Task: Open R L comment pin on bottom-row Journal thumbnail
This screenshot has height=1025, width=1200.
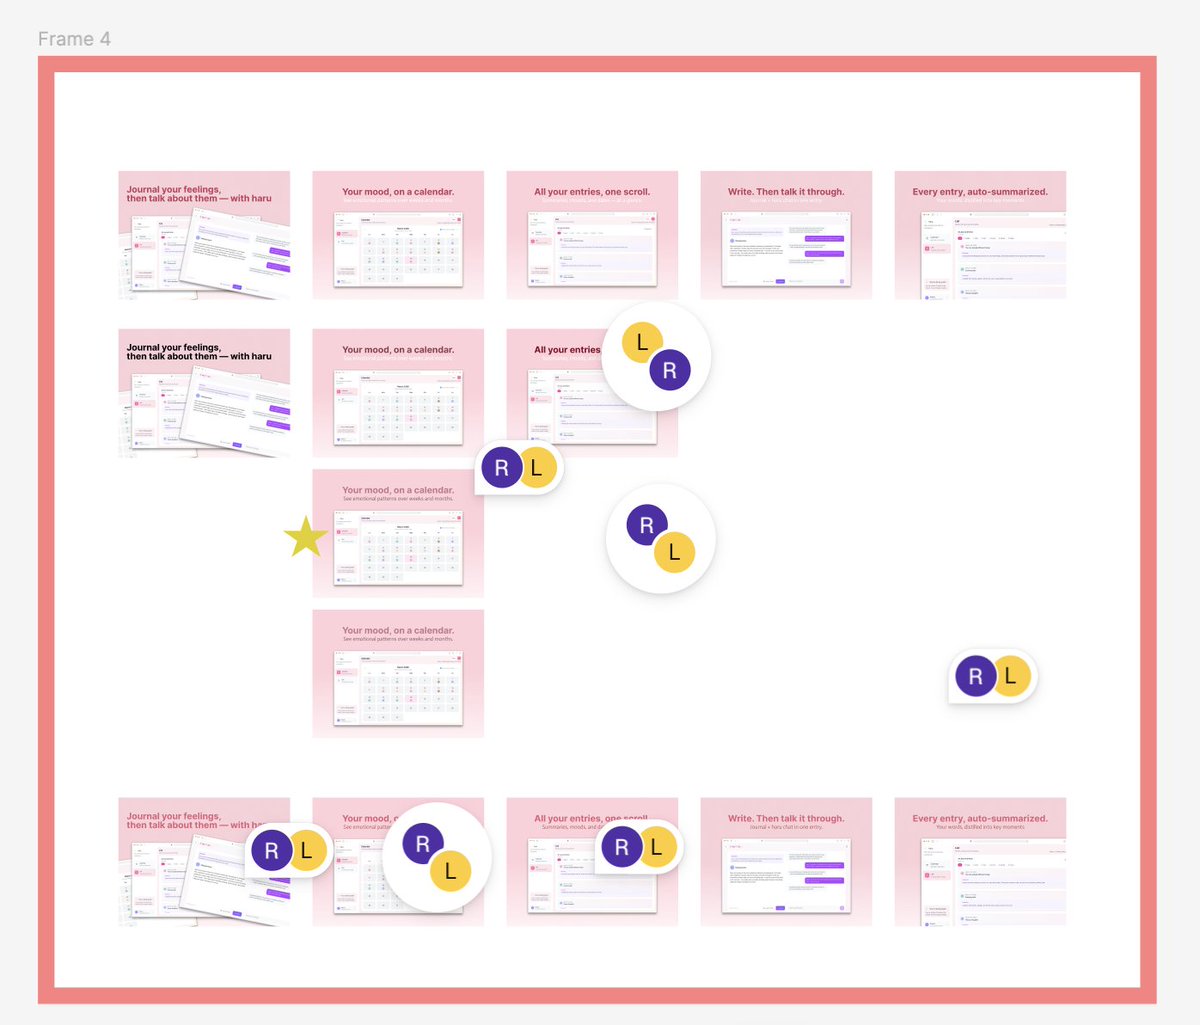Action: tap(289, 851)
